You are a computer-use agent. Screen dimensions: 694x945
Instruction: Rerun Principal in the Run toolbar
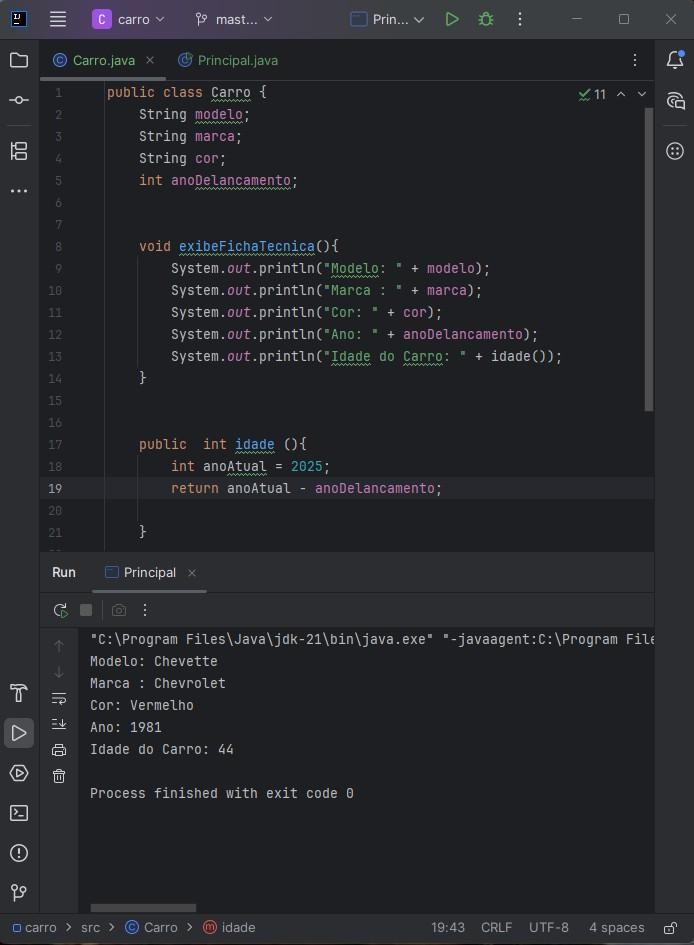click(60, 610)
